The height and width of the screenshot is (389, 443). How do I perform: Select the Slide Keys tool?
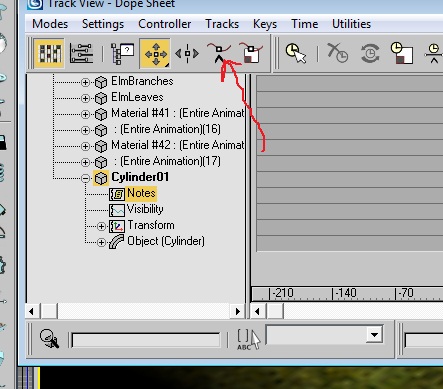point(187,53)
